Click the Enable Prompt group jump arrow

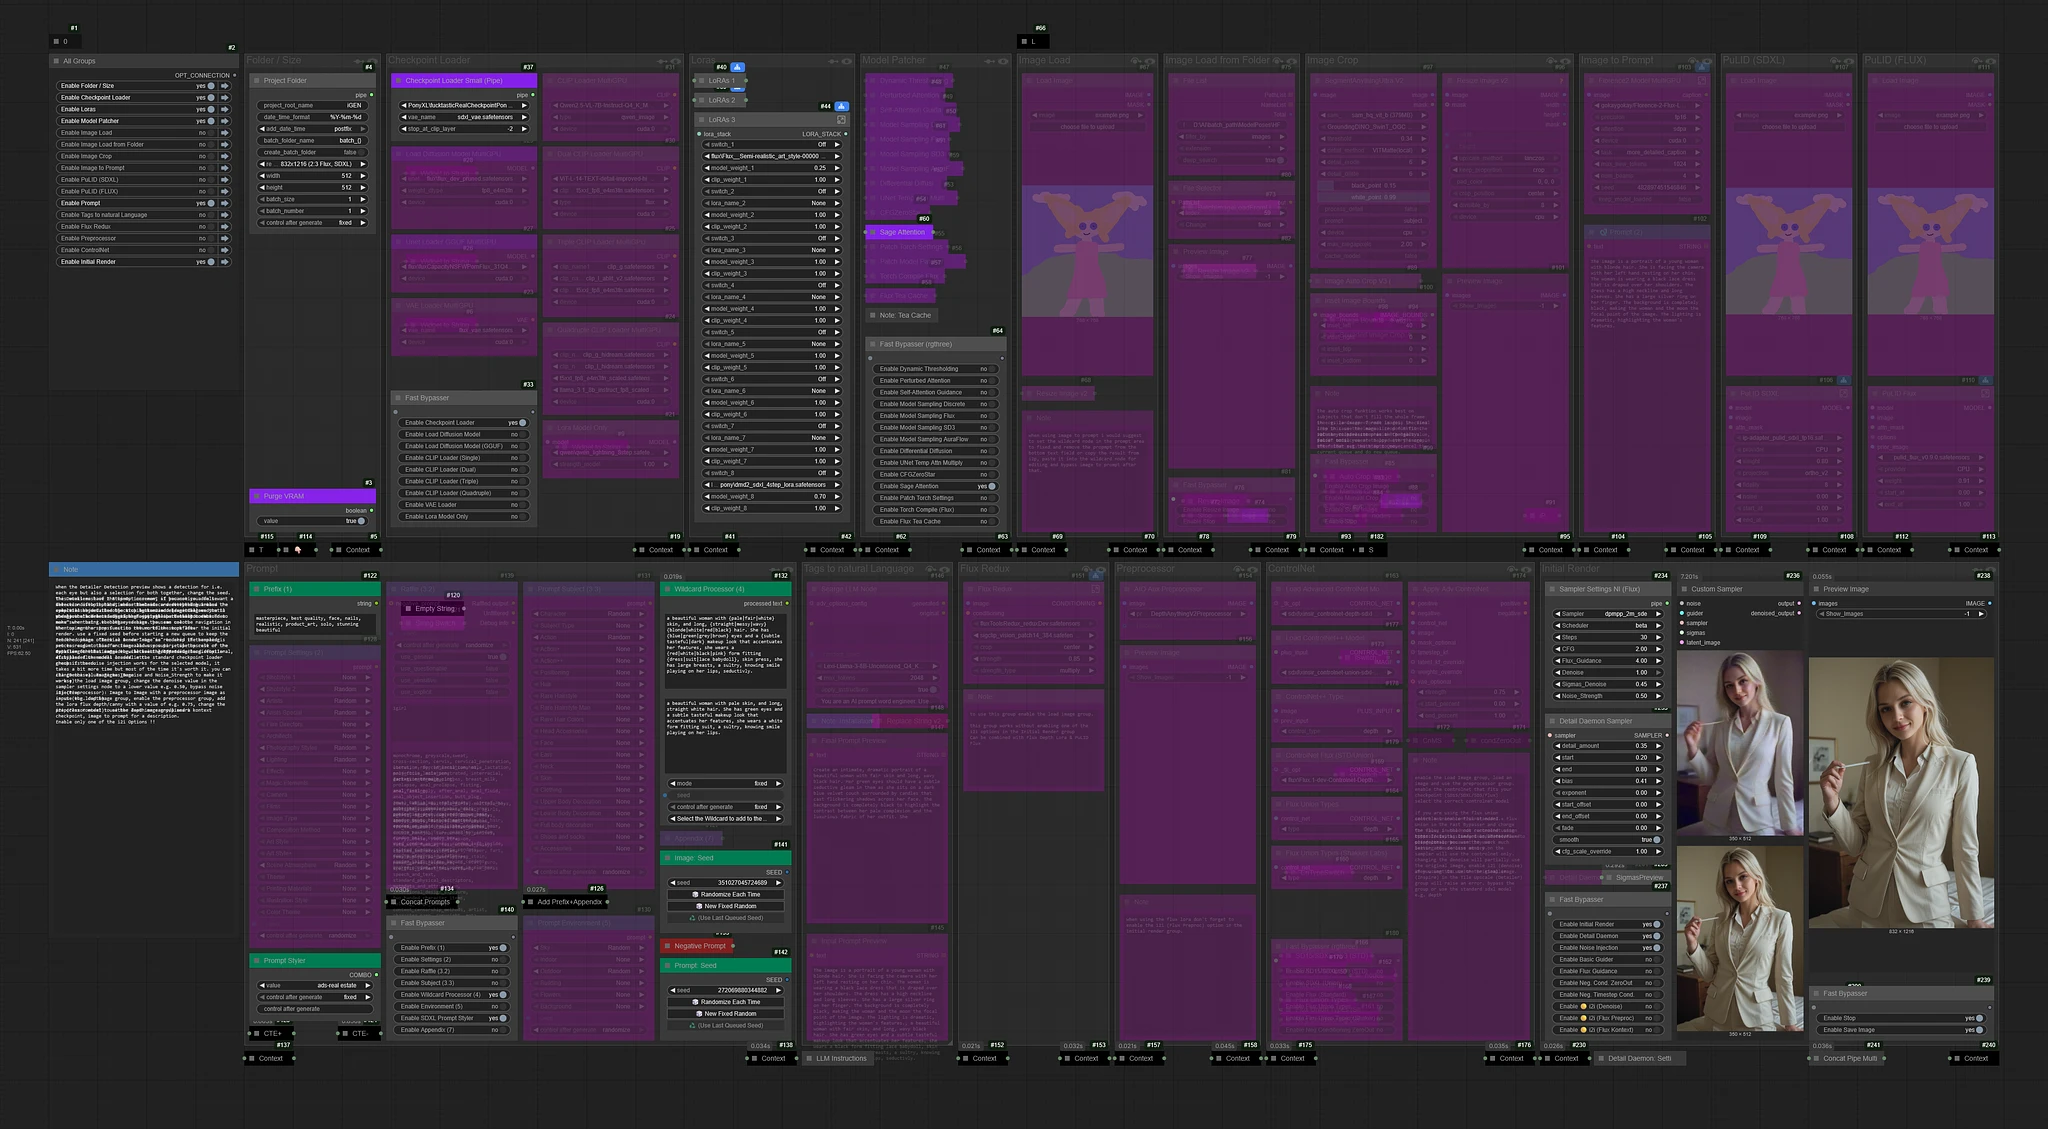click(225, 203)
